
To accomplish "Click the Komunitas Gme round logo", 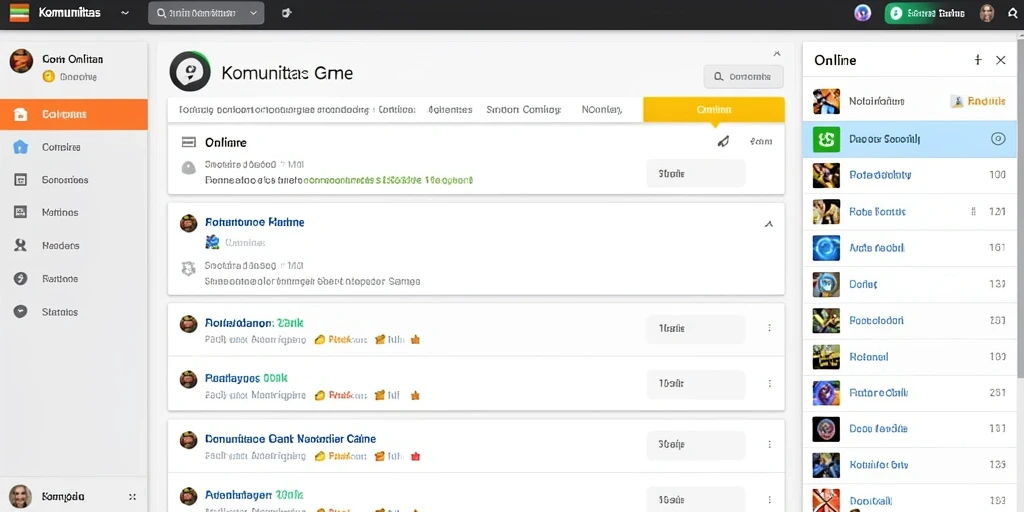I will click(189, 71).
